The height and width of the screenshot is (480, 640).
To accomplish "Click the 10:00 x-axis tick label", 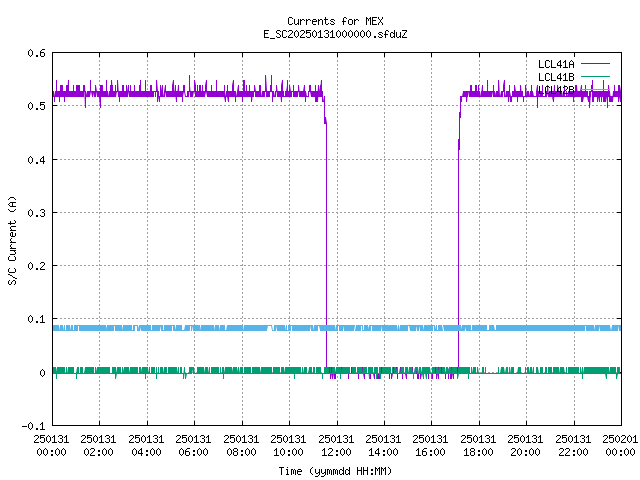I will coord(288,452).
